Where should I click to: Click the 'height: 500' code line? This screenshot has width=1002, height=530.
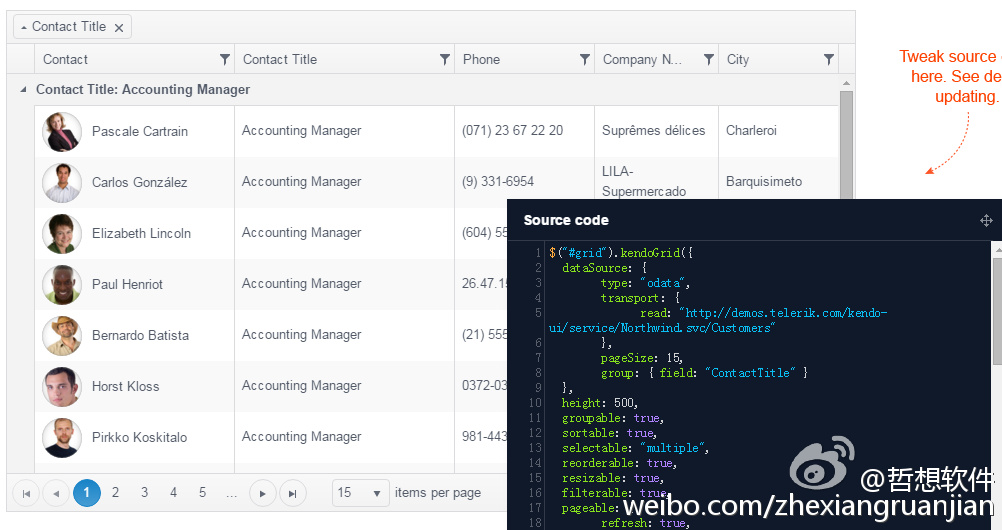click(x=599, y=403)
